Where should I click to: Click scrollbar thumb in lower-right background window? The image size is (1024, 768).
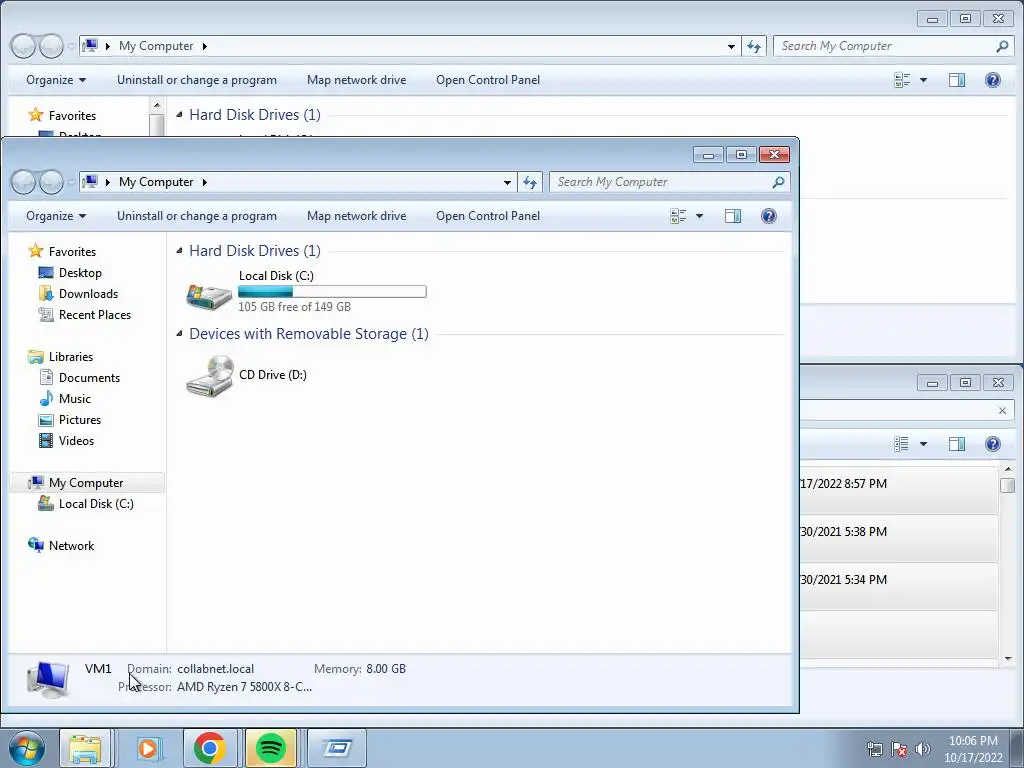(1008, 485)
